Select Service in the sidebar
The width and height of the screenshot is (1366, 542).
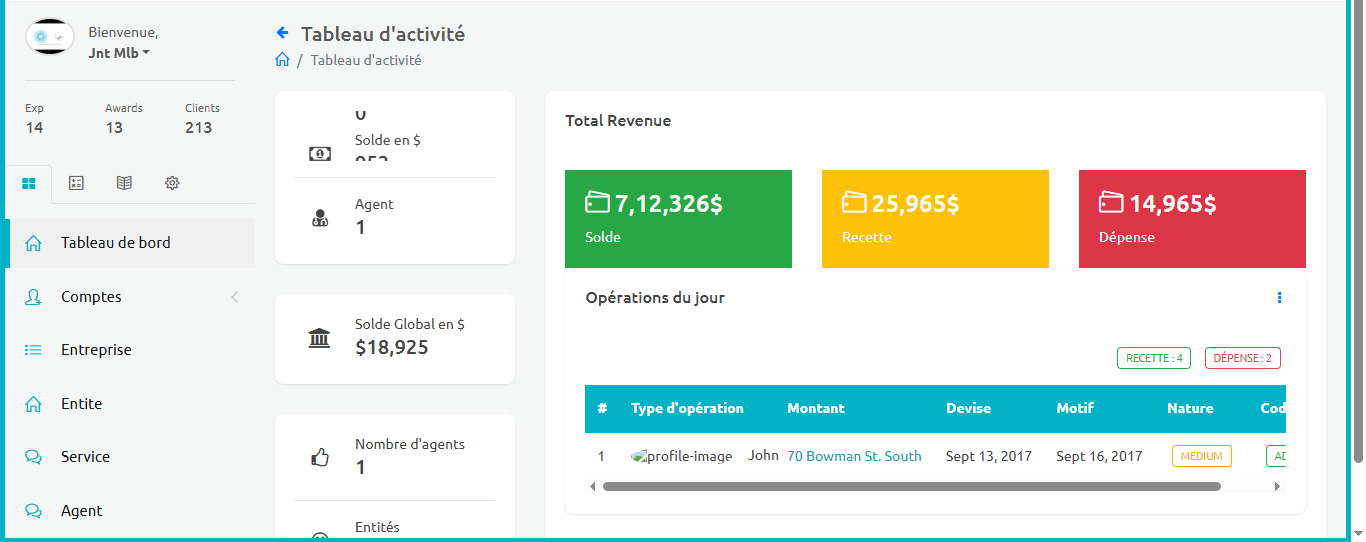(x=85, y=457)
